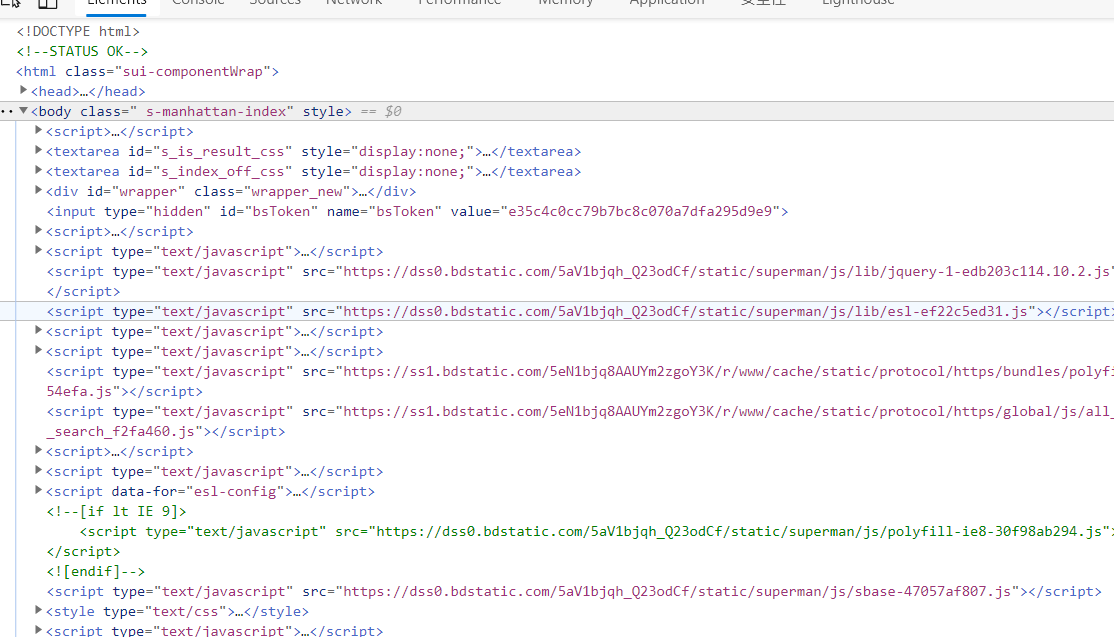Select the <![endif]--> line

tap(96, 571)
